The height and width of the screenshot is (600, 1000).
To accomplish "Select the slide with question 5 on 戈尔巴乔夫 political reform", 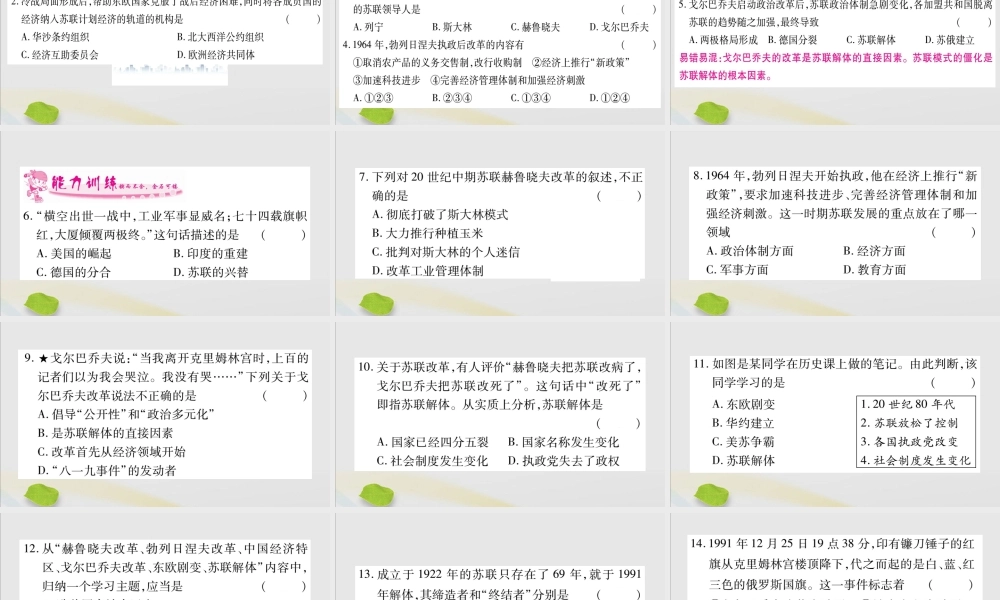I will [x=835, y=62].
